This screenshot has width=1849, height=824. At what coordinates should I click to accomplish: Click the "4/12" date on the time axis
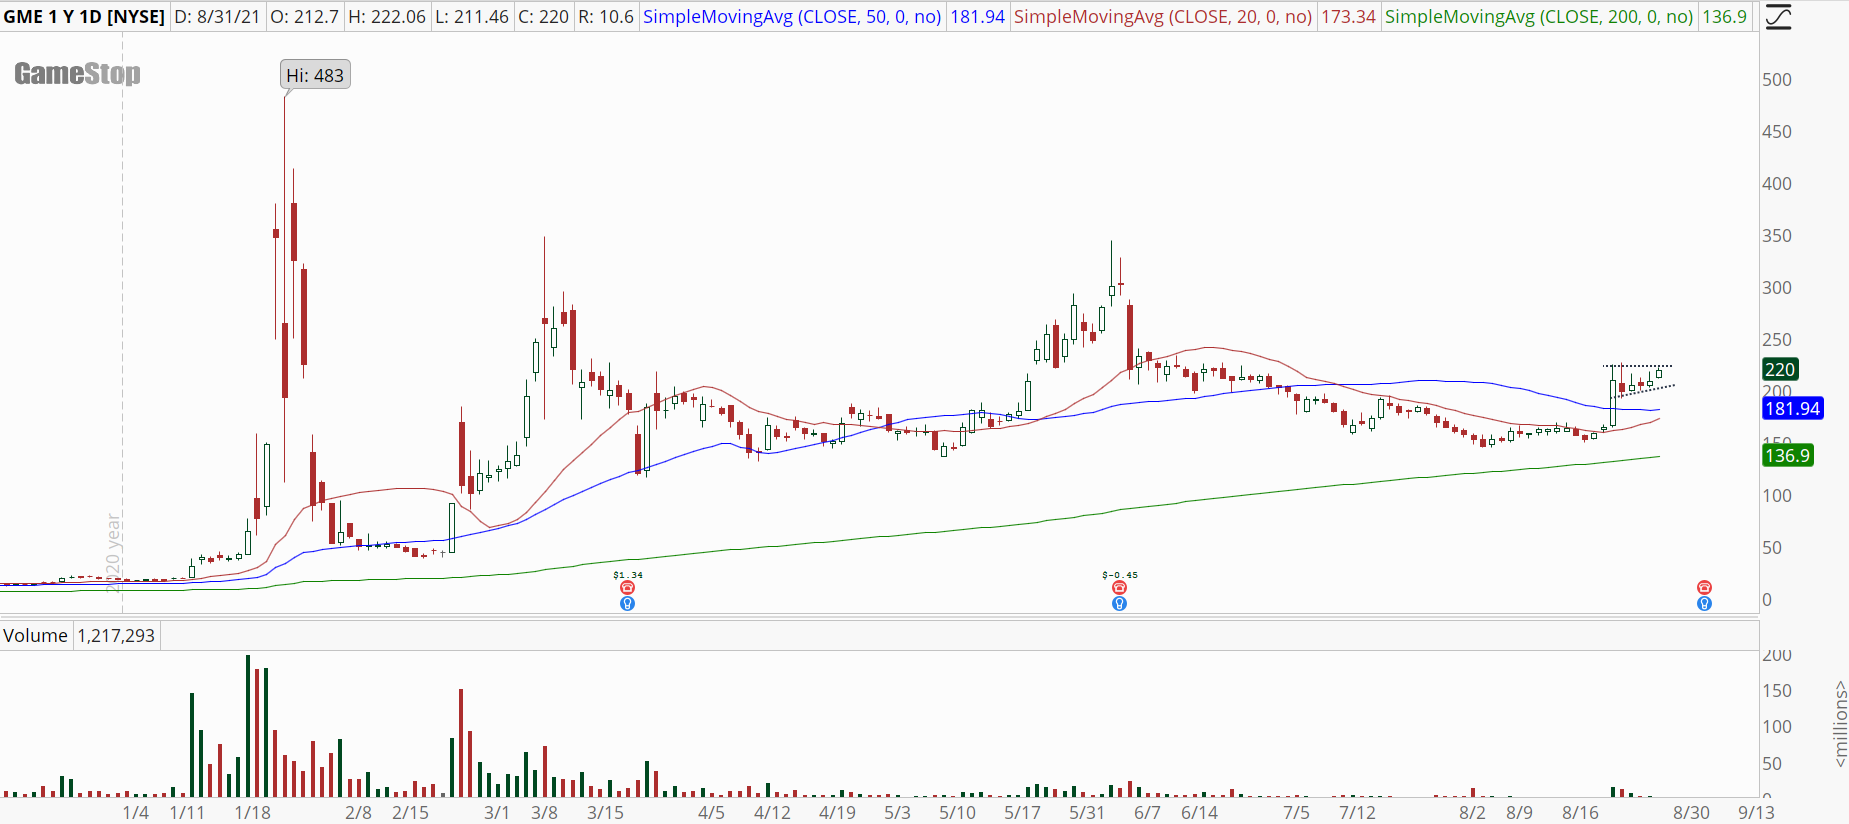click(772, 813)
